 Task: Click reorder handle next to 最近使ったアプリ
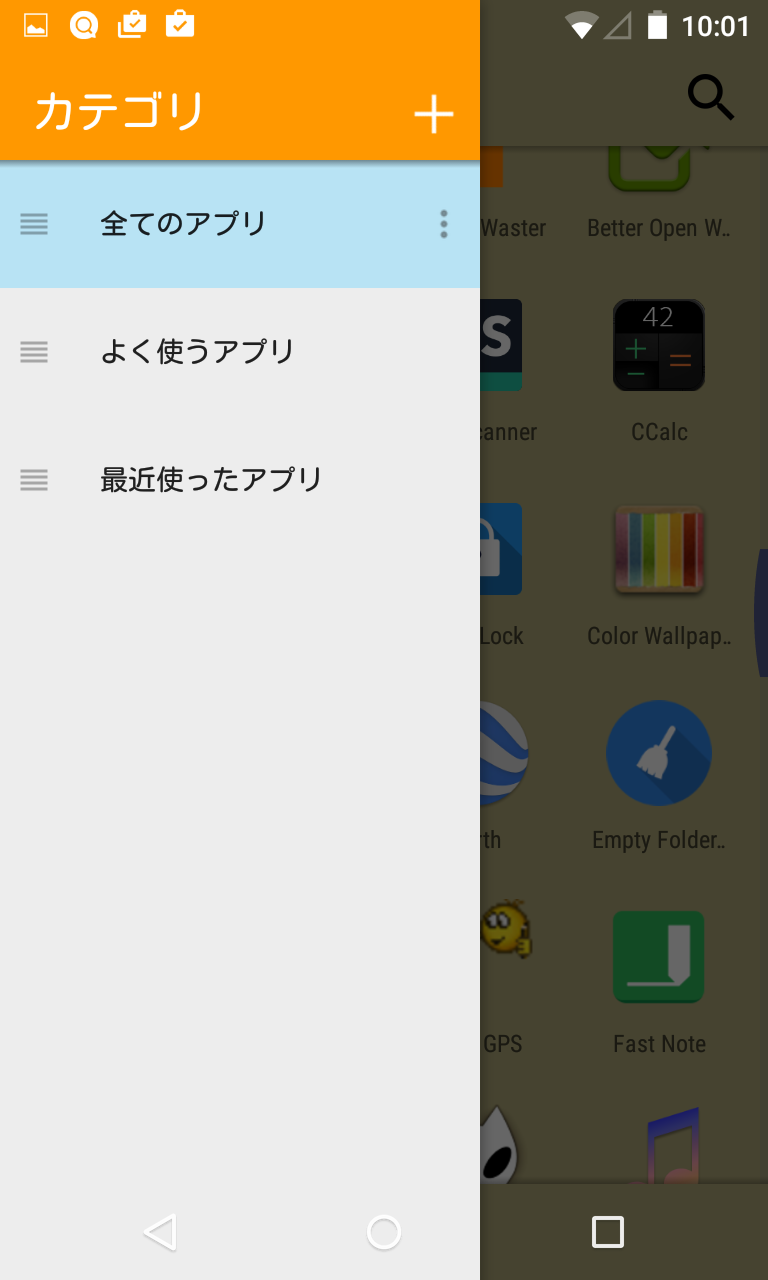34,480
